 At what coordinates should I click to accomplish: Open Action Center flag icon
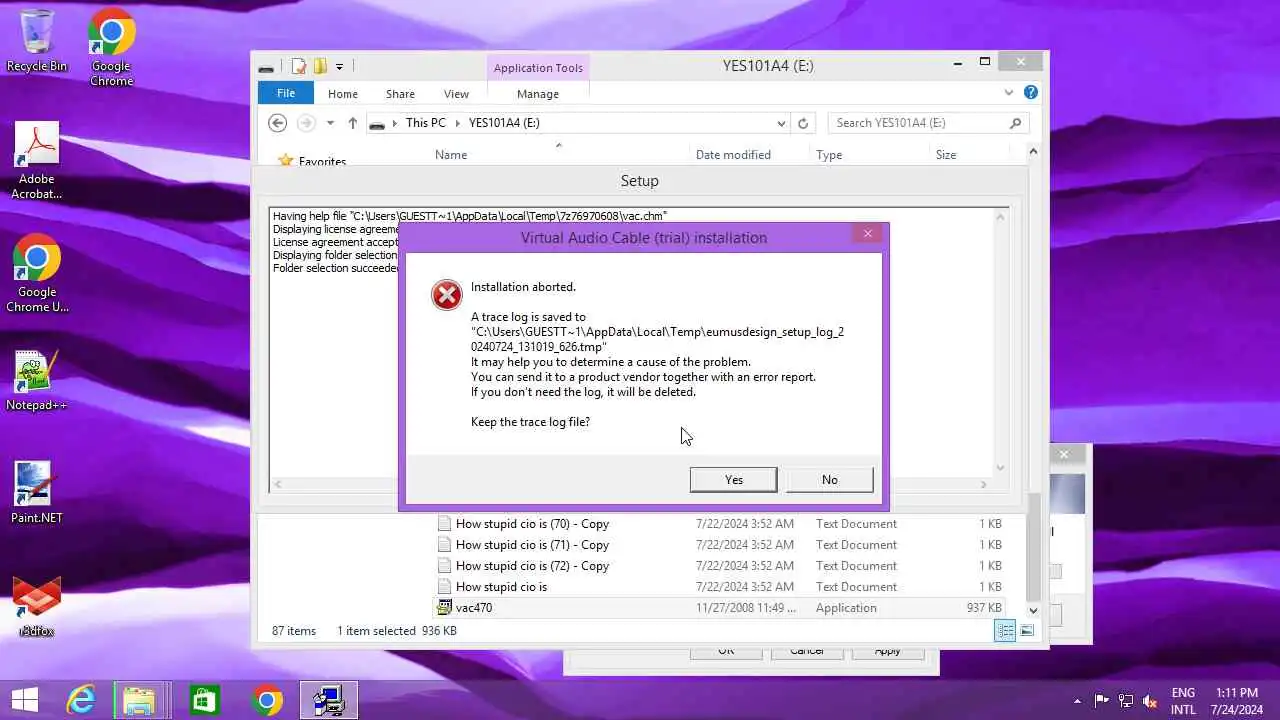point(1102,701)
